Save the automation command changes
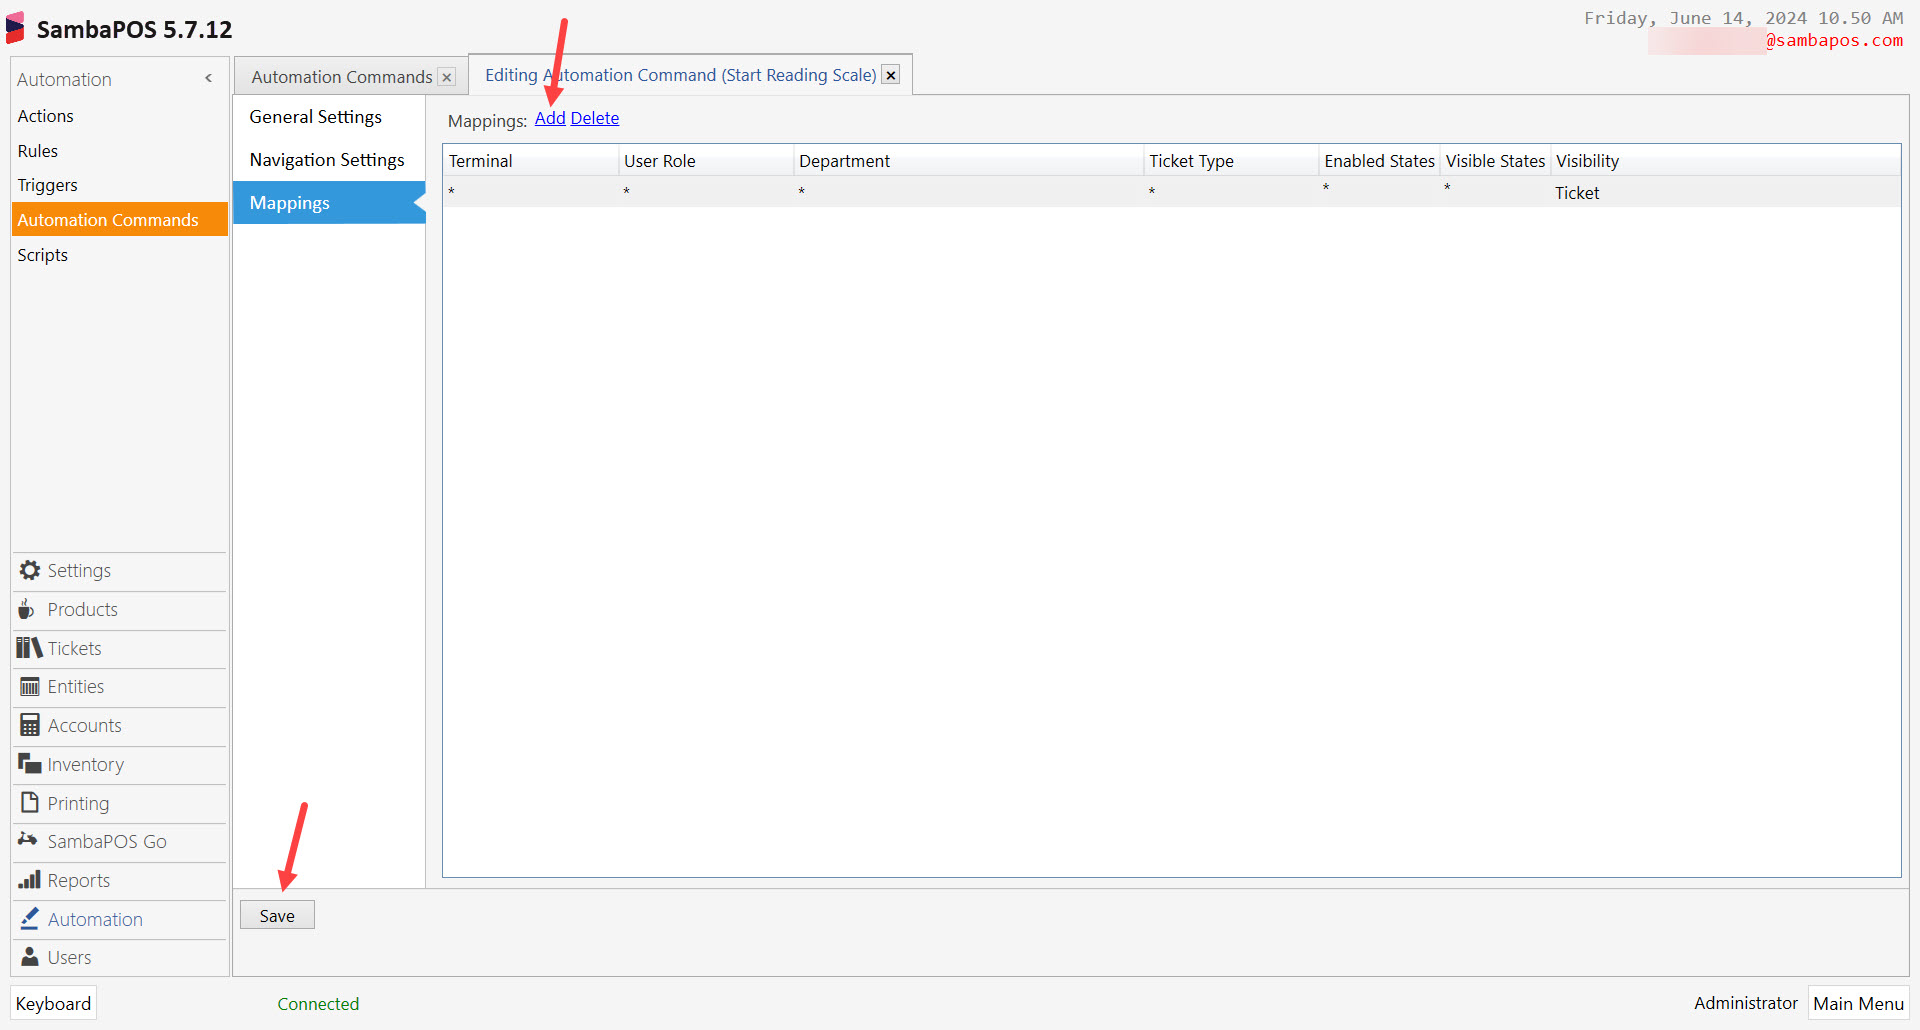Viewport: 1920px width, 1030px height. (277, 914)
